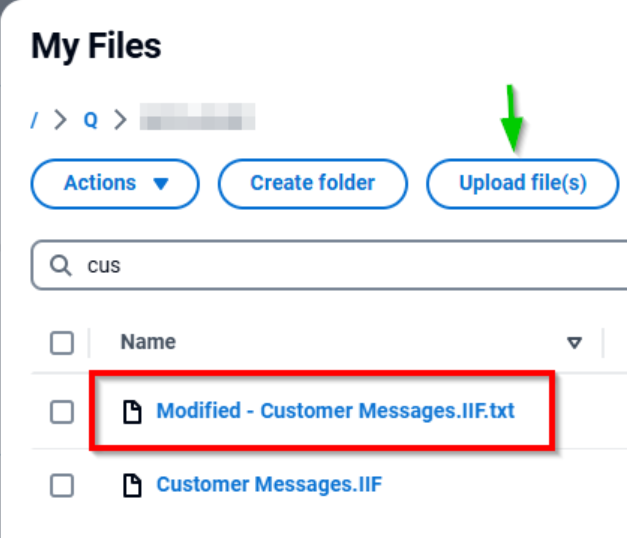Check the Modified - Customer Messages.IIF.txt checkbox
The image size is (627, 538).
62,411
